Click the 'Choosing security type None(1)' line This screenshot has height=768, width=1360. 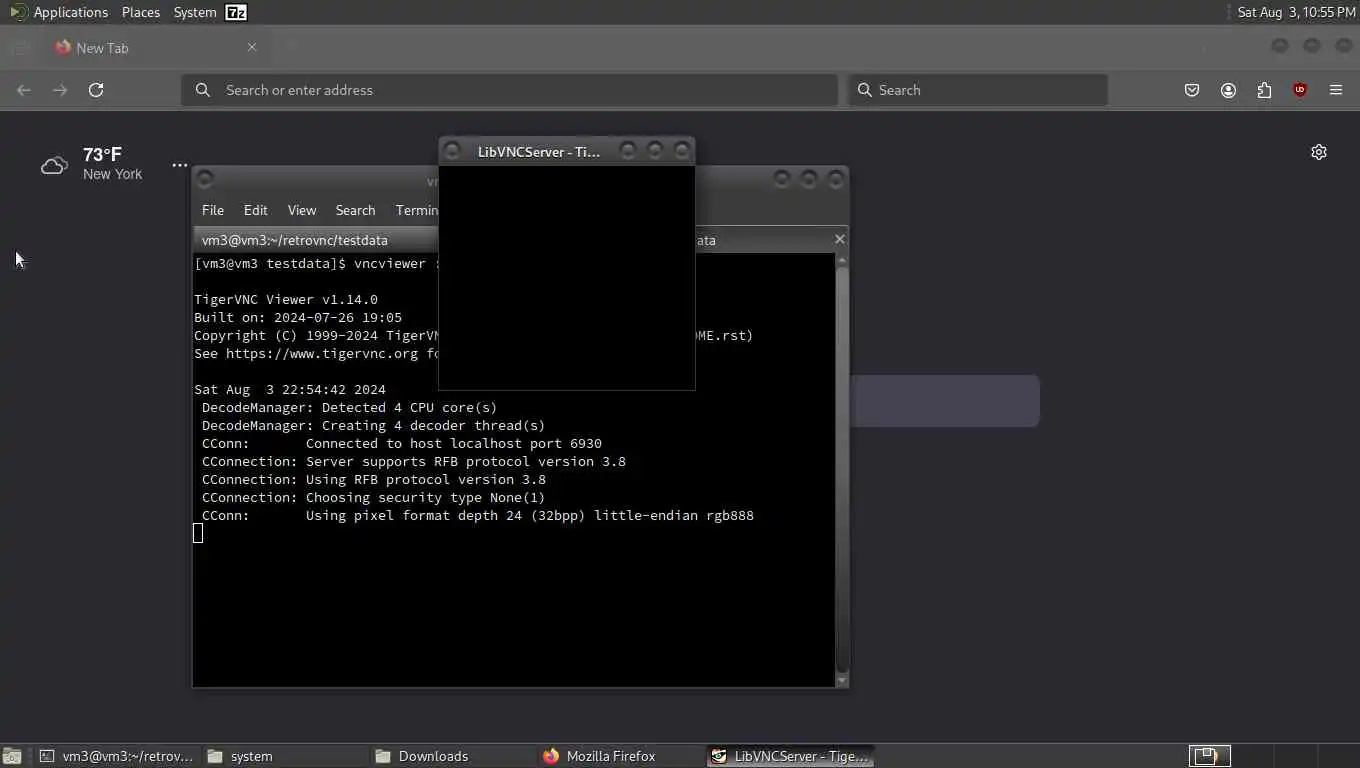374,497
